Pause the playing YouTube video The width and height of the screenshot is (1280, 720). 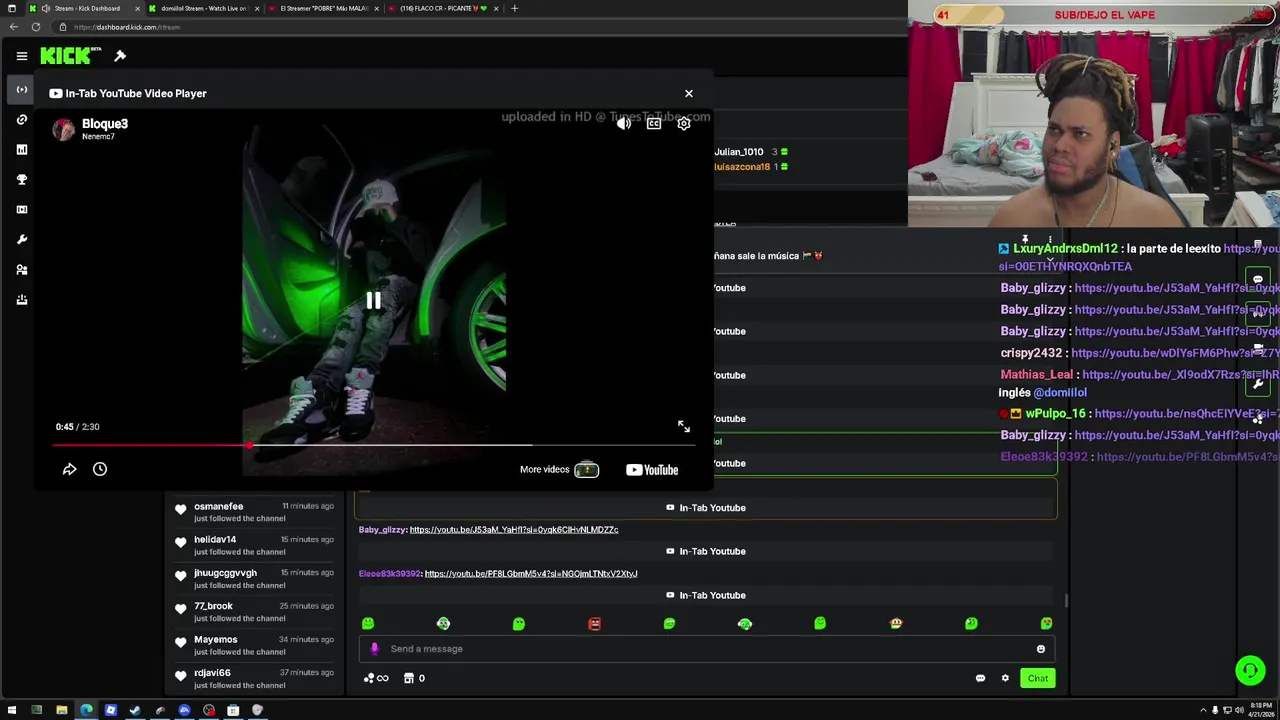tap(373, 301)
